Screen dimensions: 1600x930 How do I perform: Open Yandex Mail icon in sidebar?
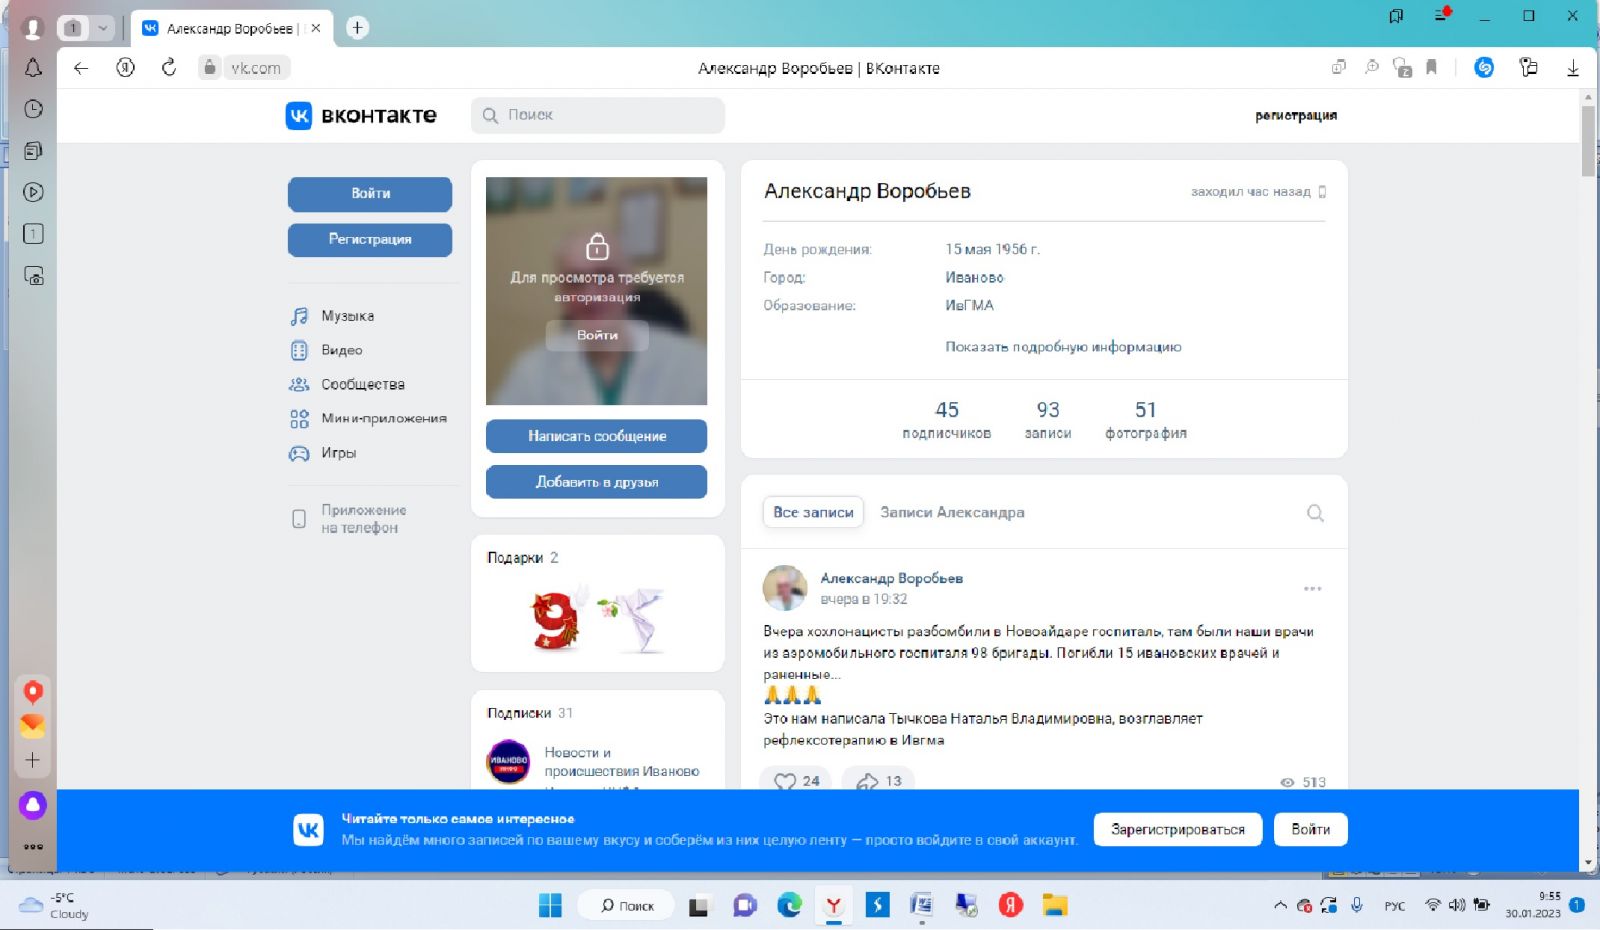pyautogui.click(x=33, y=725)
